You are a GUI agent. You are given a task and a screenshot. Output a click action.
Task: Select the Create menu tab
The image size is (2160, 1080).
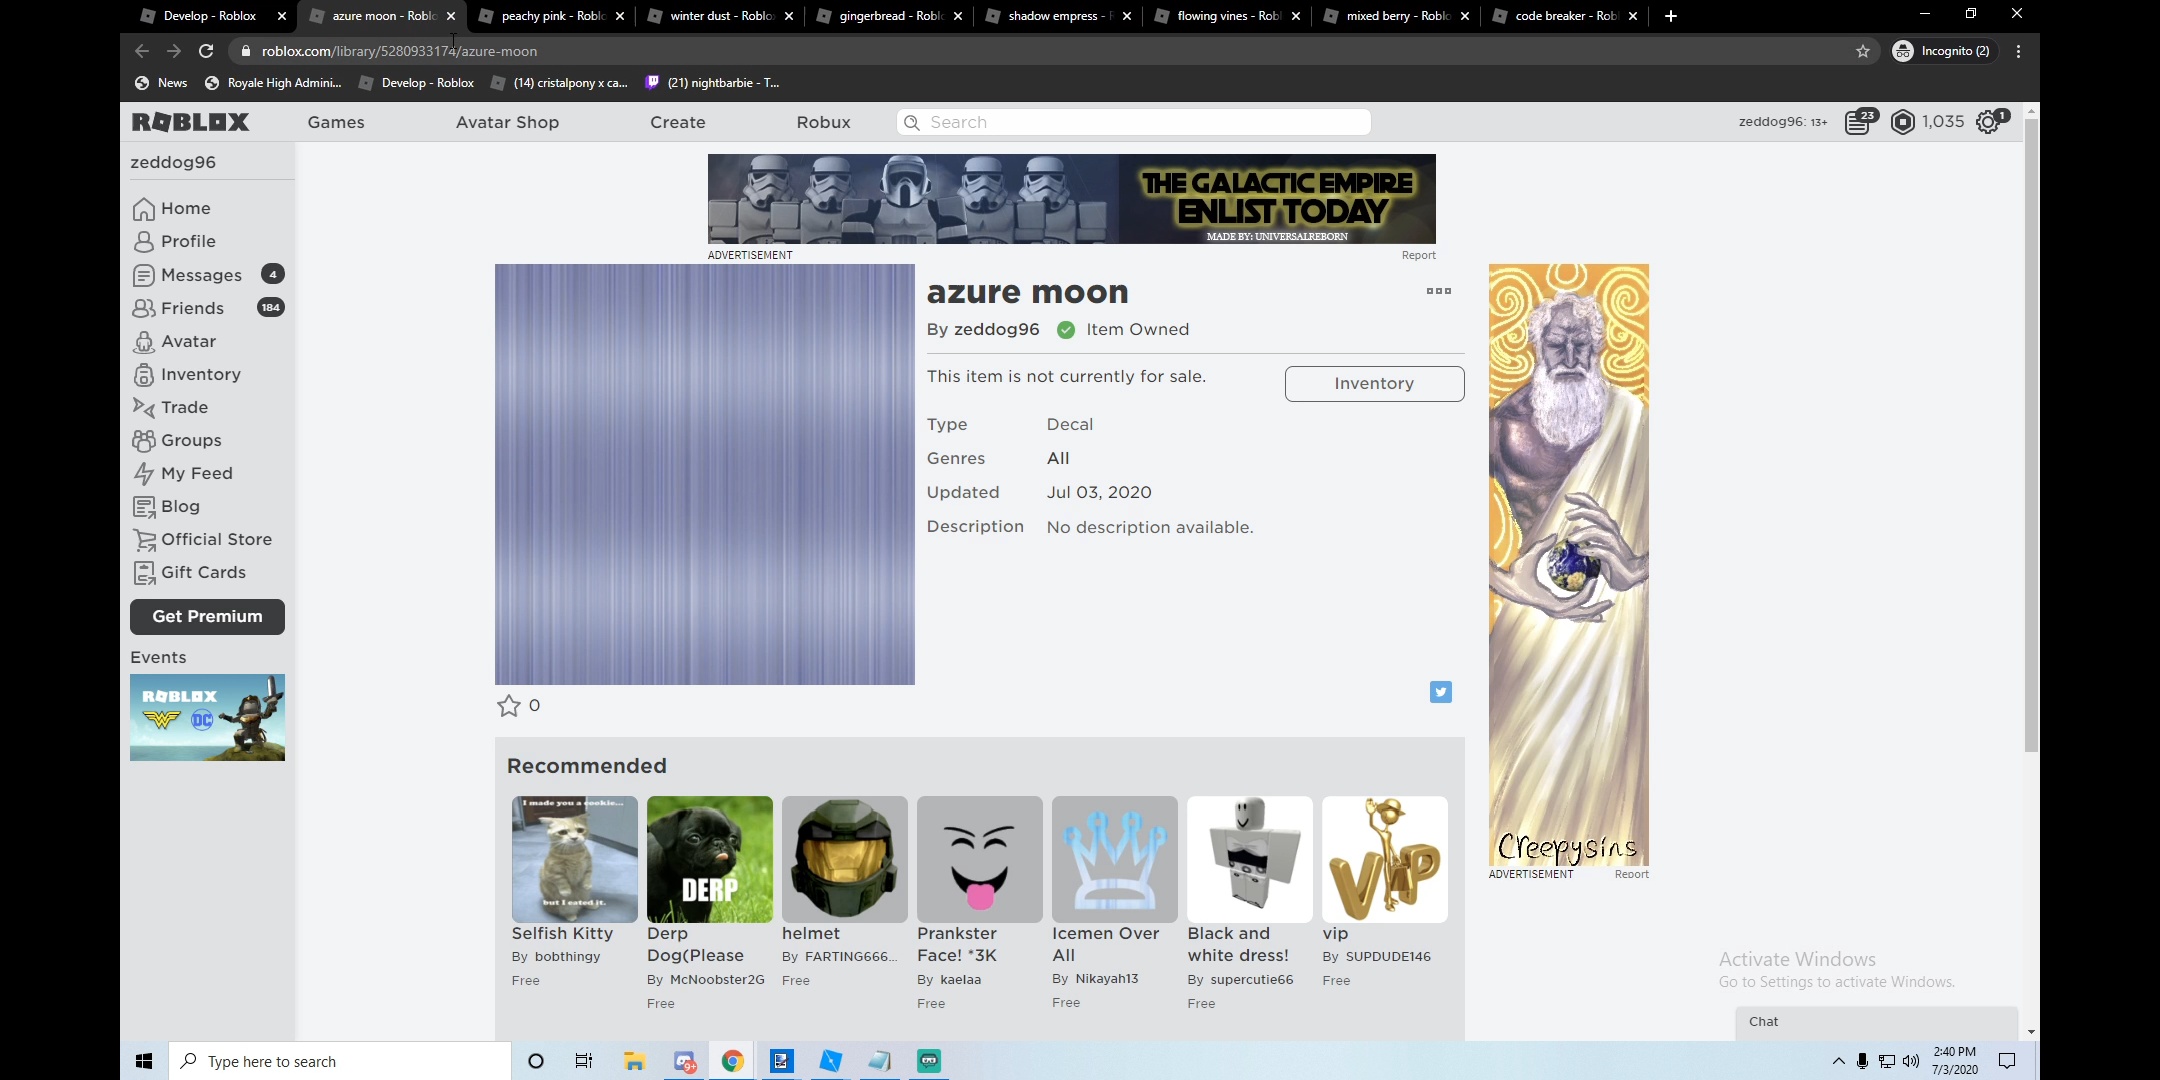(676, 121)
